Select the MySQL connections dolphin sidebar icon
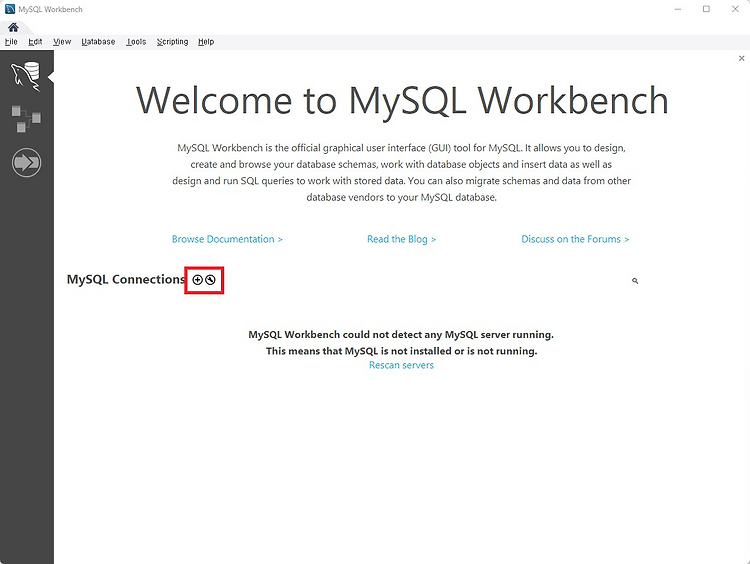This screenshot has height=564, width=750. 26,76
